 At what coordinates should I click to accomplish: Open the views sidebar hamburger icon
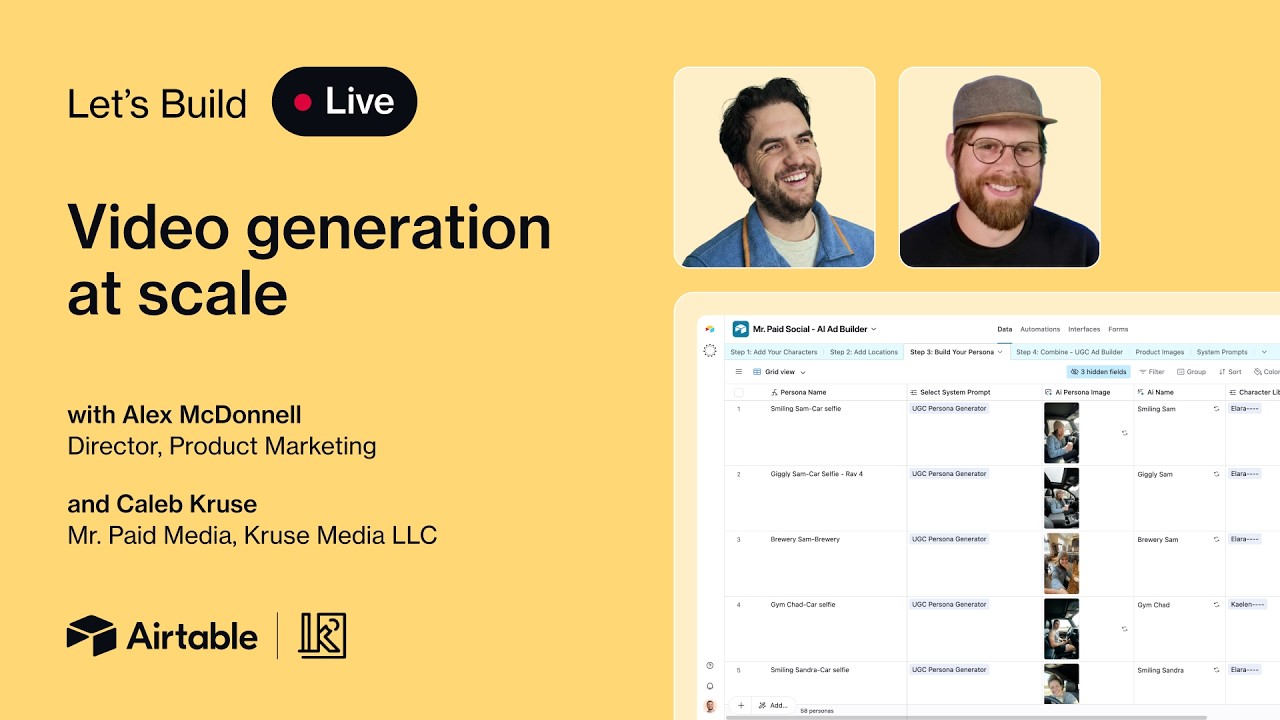739,372
